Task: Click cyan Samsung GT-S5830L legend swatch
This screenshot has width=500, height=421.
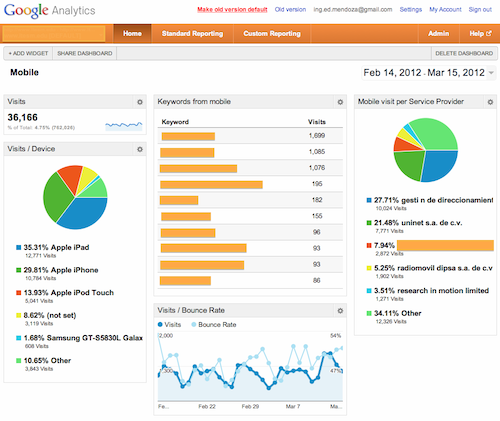Action: [19, 338]
